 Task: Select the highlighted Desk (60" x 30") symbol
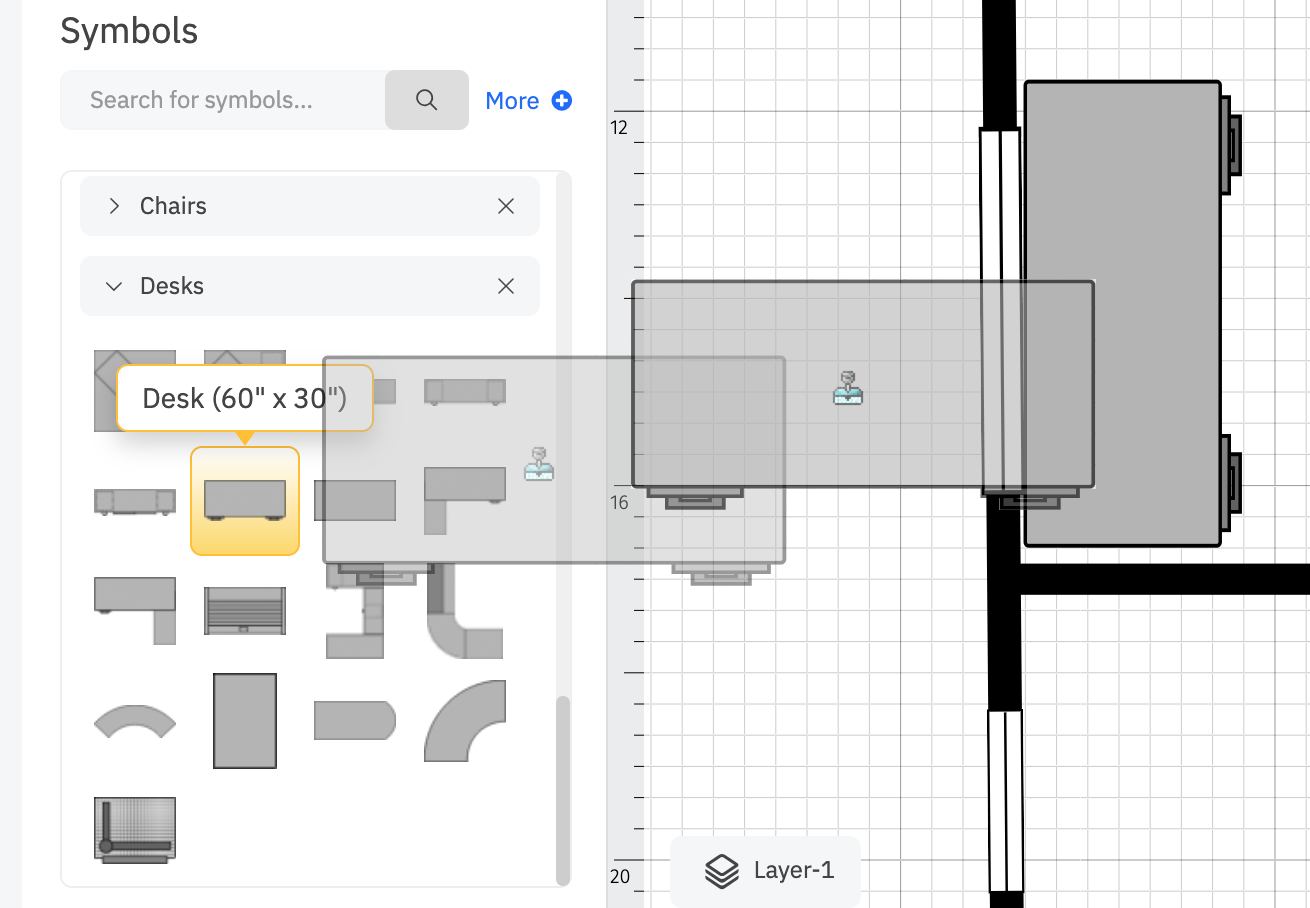[x=245, y=501]
